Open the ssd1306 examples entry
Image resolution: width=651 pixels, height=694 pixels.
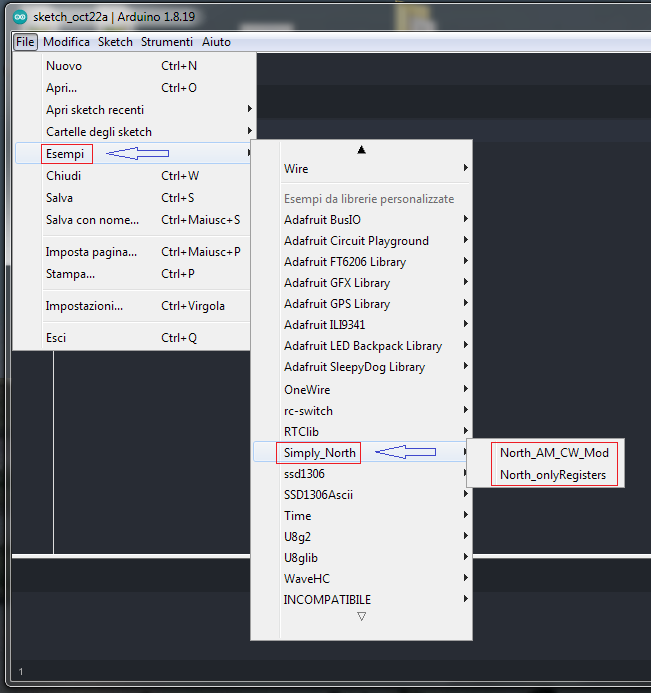(362, 474)
